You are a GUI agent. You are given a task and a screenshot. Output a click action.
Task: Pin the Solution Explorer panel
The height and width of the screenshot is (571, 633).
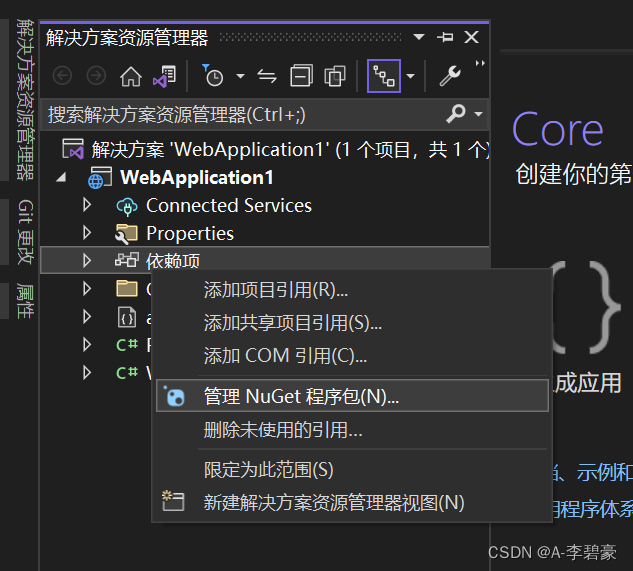445,38
